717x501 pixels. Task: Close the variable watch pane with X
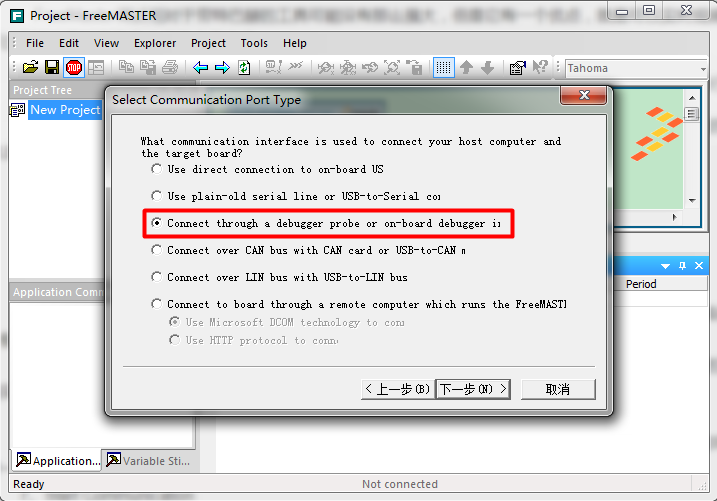coord(699,266)
